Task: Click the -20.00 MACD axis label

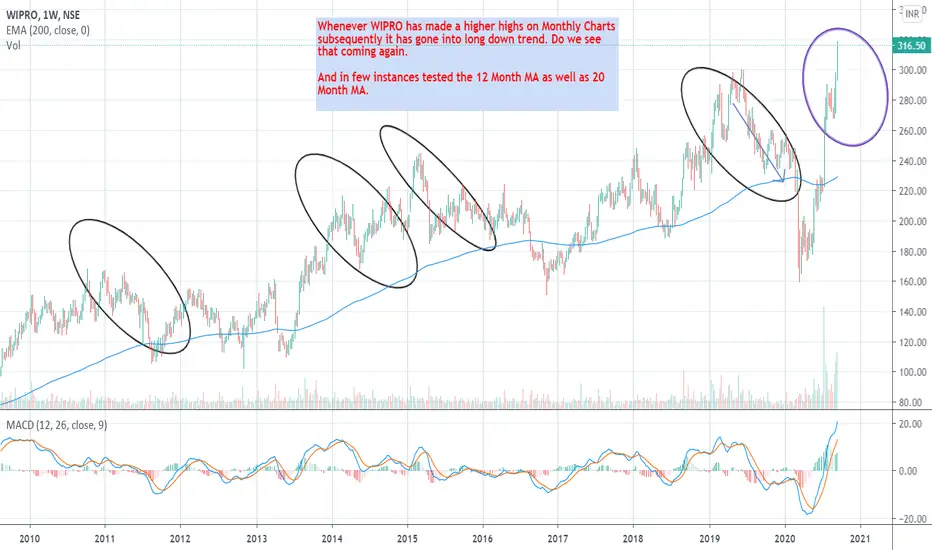Action: click(x=911, y=519)
